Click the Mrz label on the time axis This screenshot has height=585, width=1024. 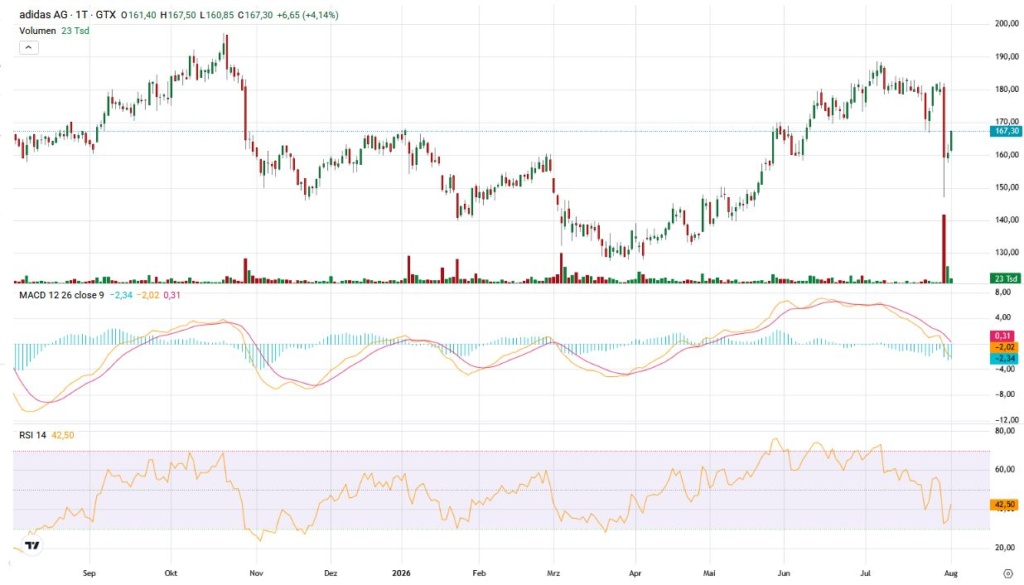point(553,573)
